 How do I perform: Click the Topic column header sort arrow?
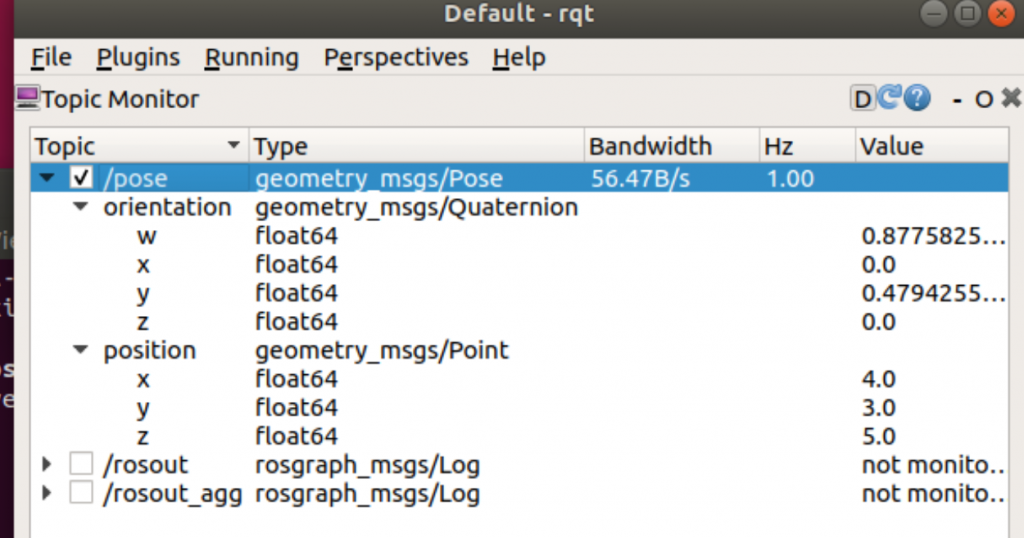point(234,146)
